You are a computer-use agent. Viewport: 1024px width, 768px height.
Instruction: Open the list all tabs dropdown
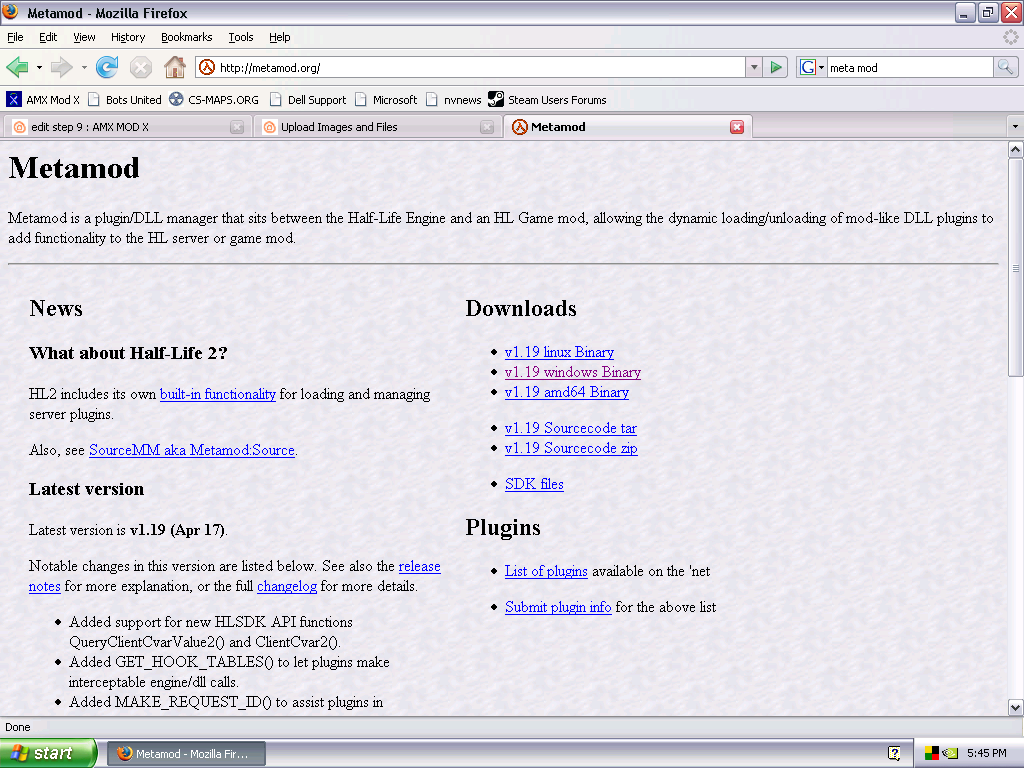coord(1014,127)
